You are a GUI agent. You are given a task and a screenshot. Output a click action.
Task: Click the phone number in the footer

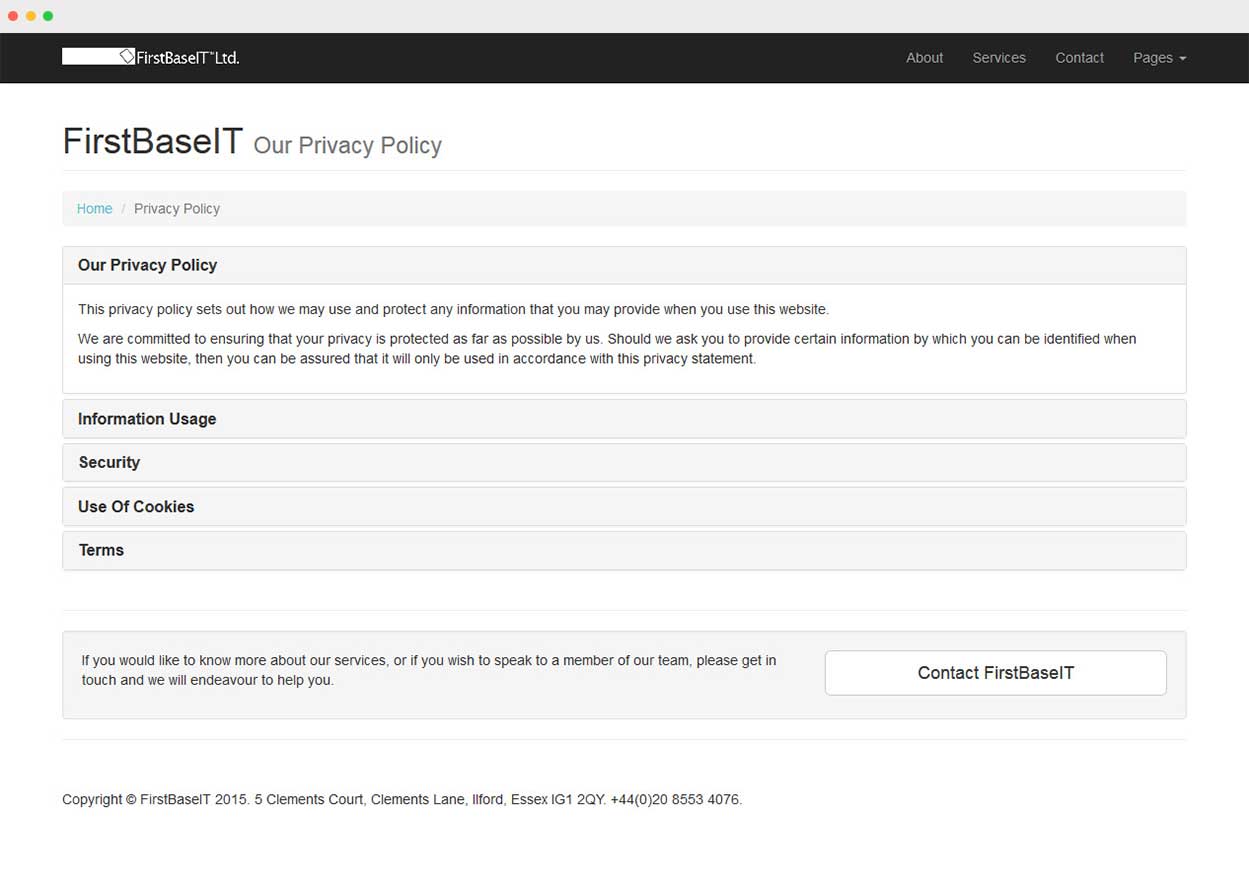[675, 800]
